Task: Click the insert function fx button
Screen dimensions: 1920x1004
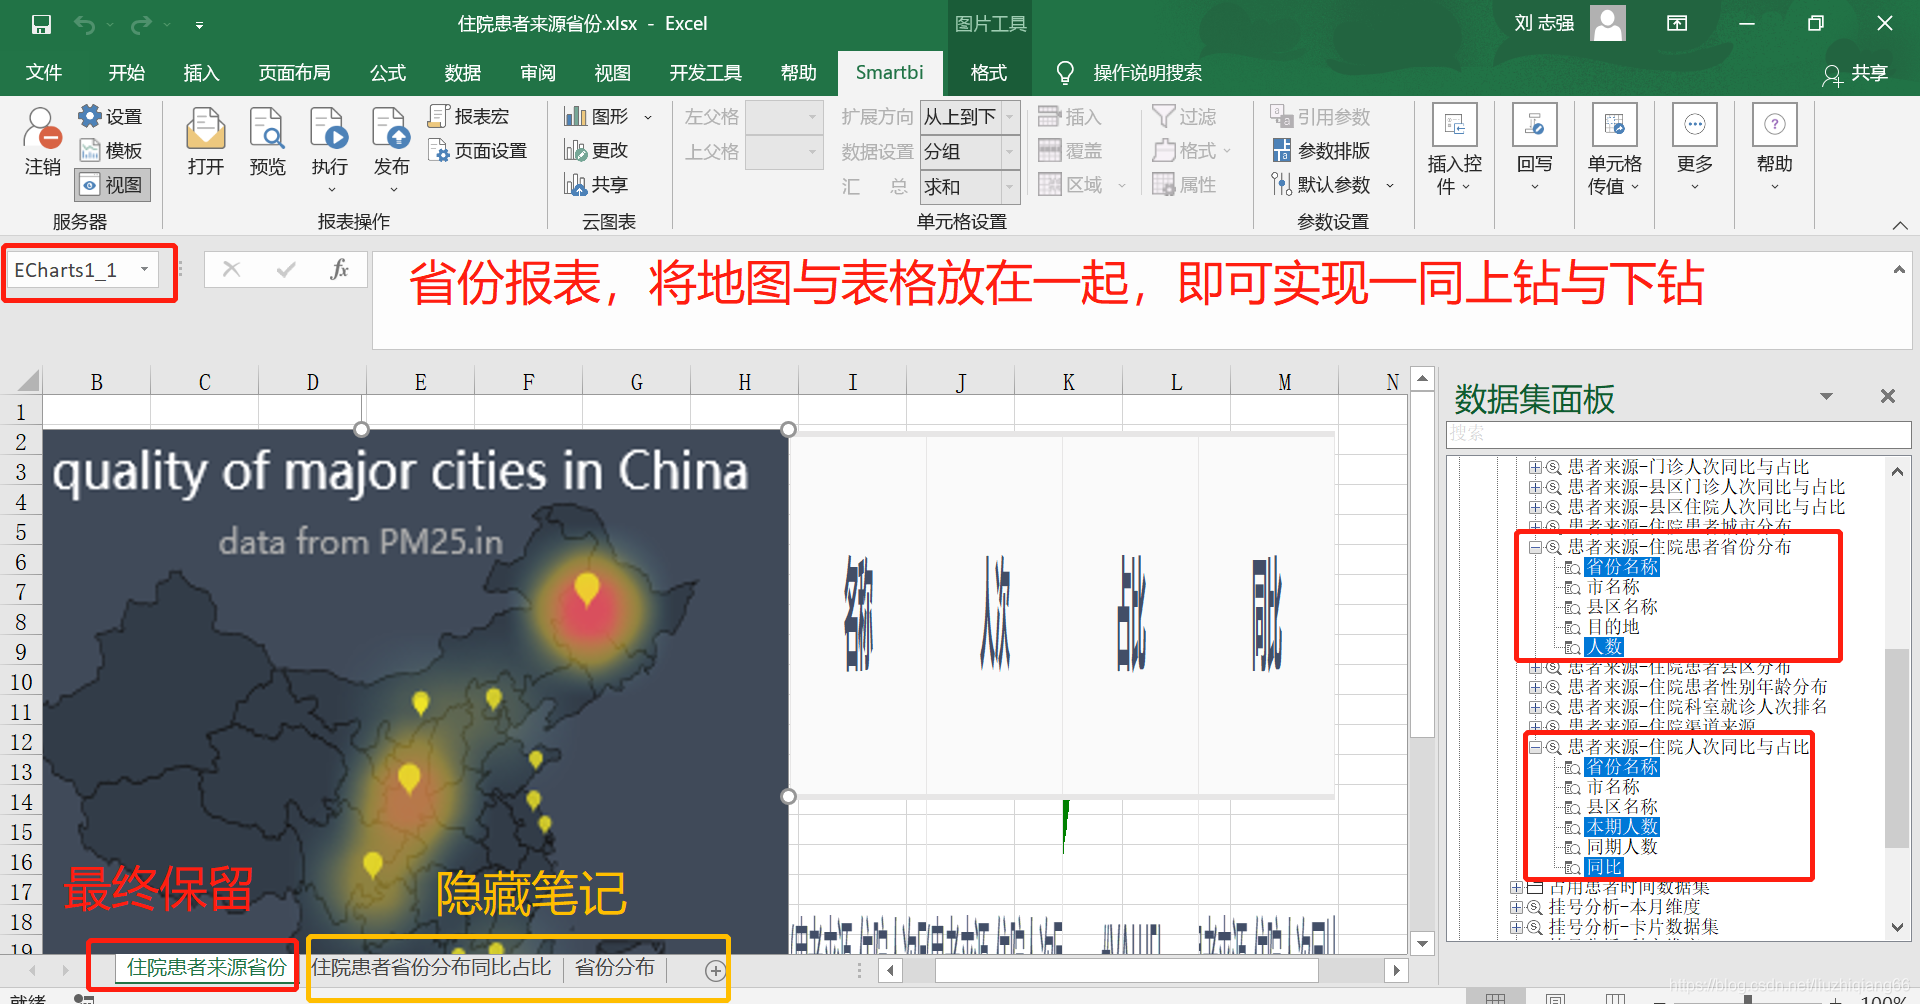Action: pyautogui.click(x=339, y=269)
